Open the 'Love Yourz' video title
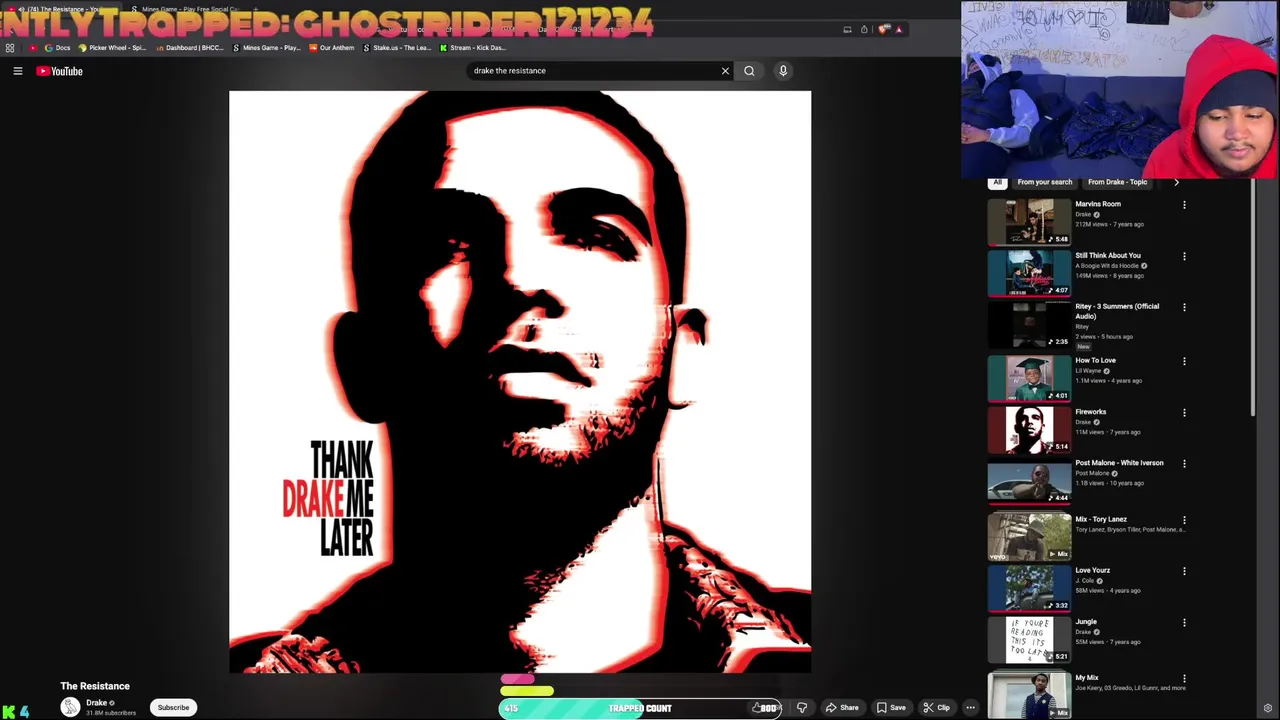Image resolution: width=1280 pixels, height=720 pixels. 1092,570
